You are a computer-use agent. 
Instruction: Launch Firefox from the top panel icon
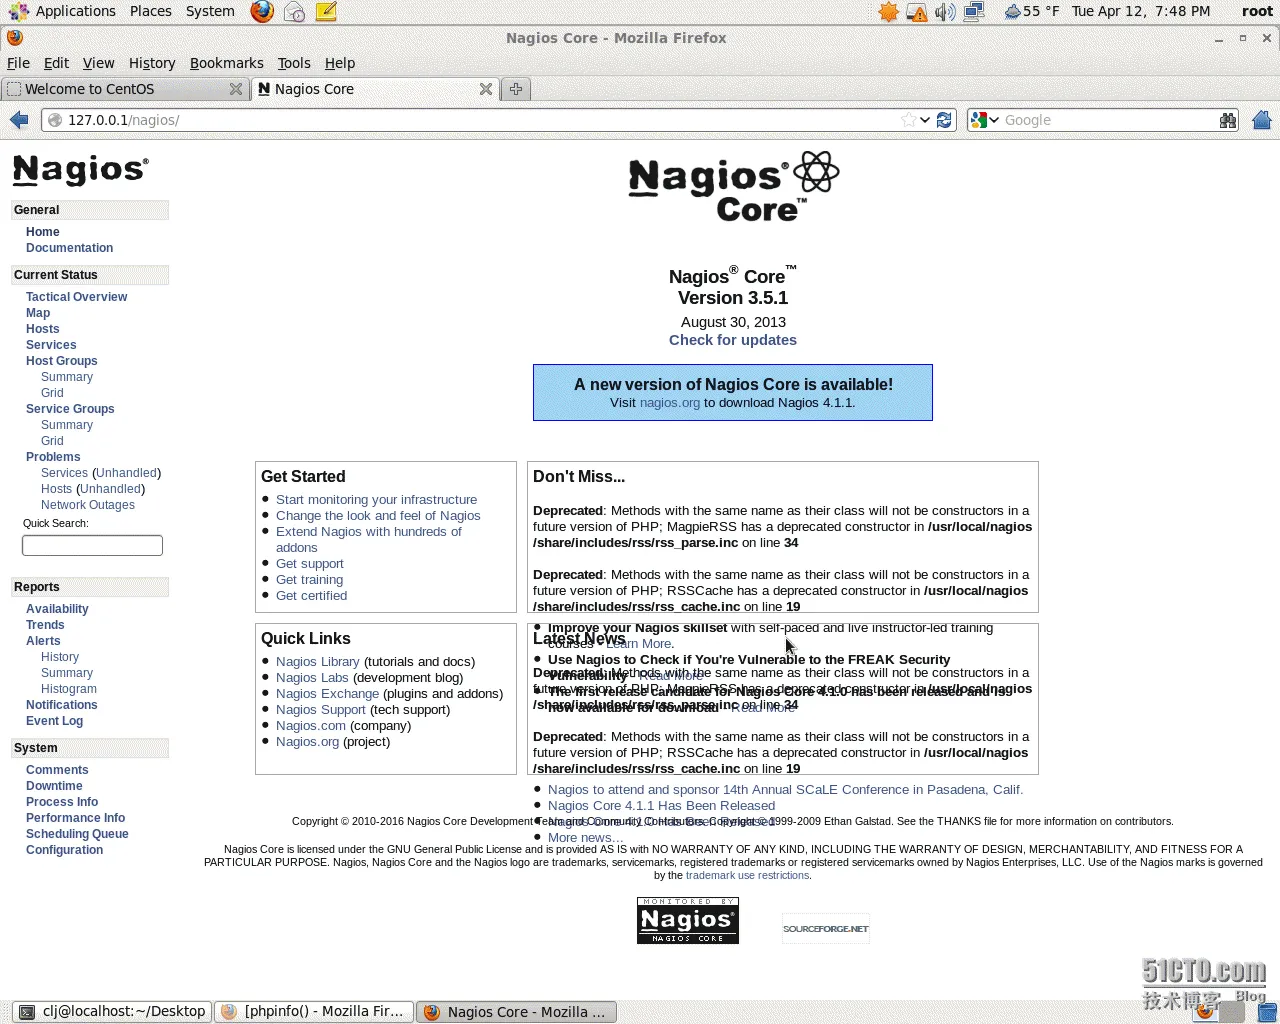pos(262,11)
